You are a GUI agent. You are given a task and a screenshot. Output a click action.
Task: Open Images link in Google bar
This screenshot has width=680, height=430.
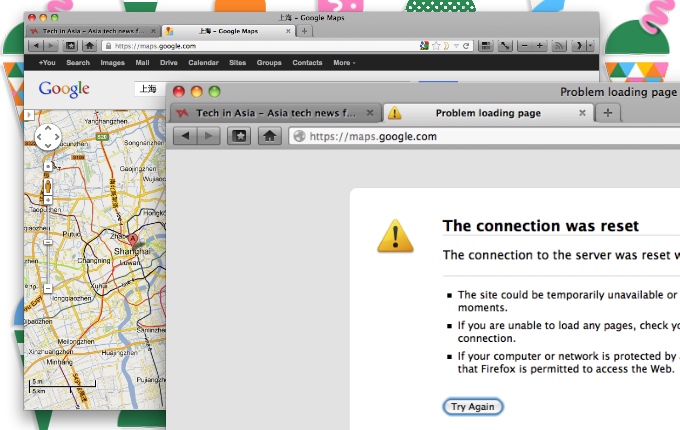[x=112, y=63]
